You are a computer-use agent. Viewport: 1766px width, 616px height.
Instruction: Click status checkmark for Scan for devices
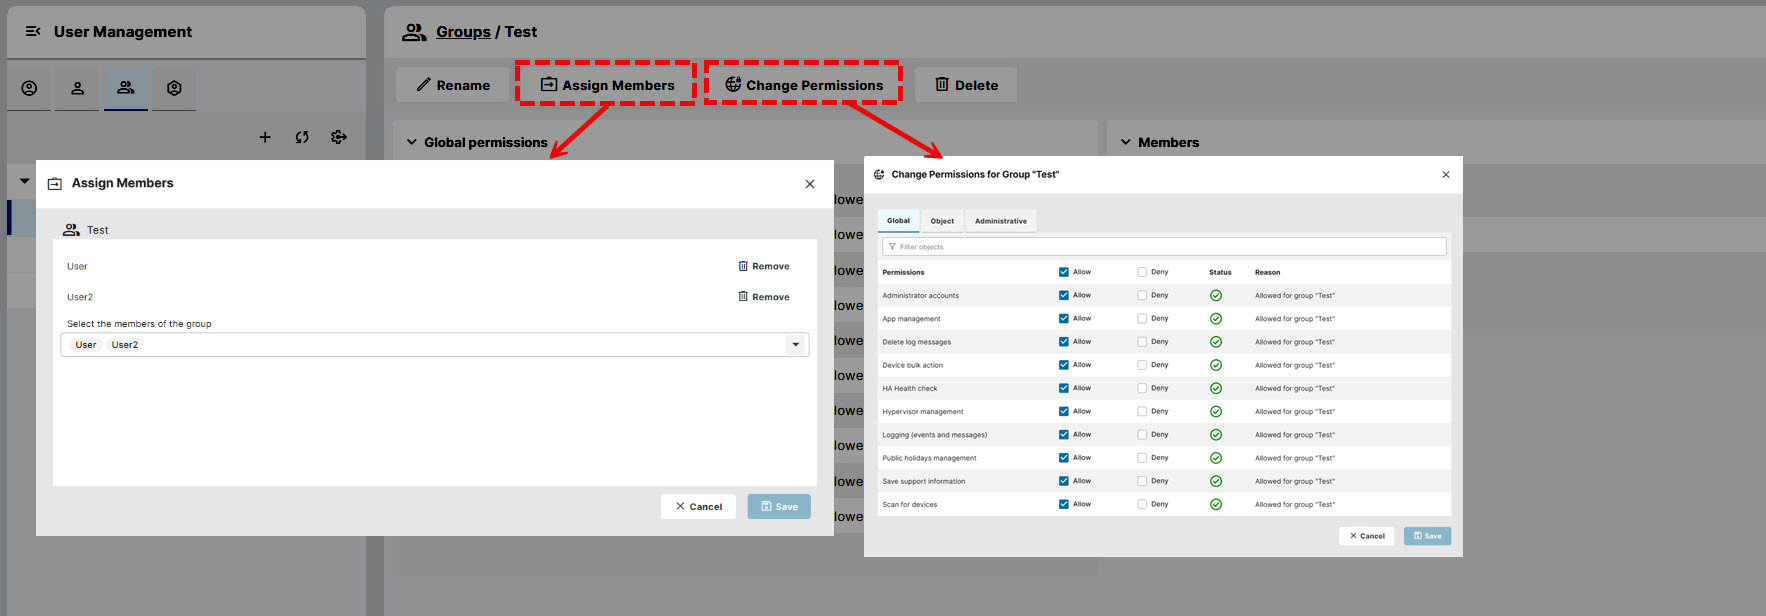pyautogui.click(x=1216, y=505)
